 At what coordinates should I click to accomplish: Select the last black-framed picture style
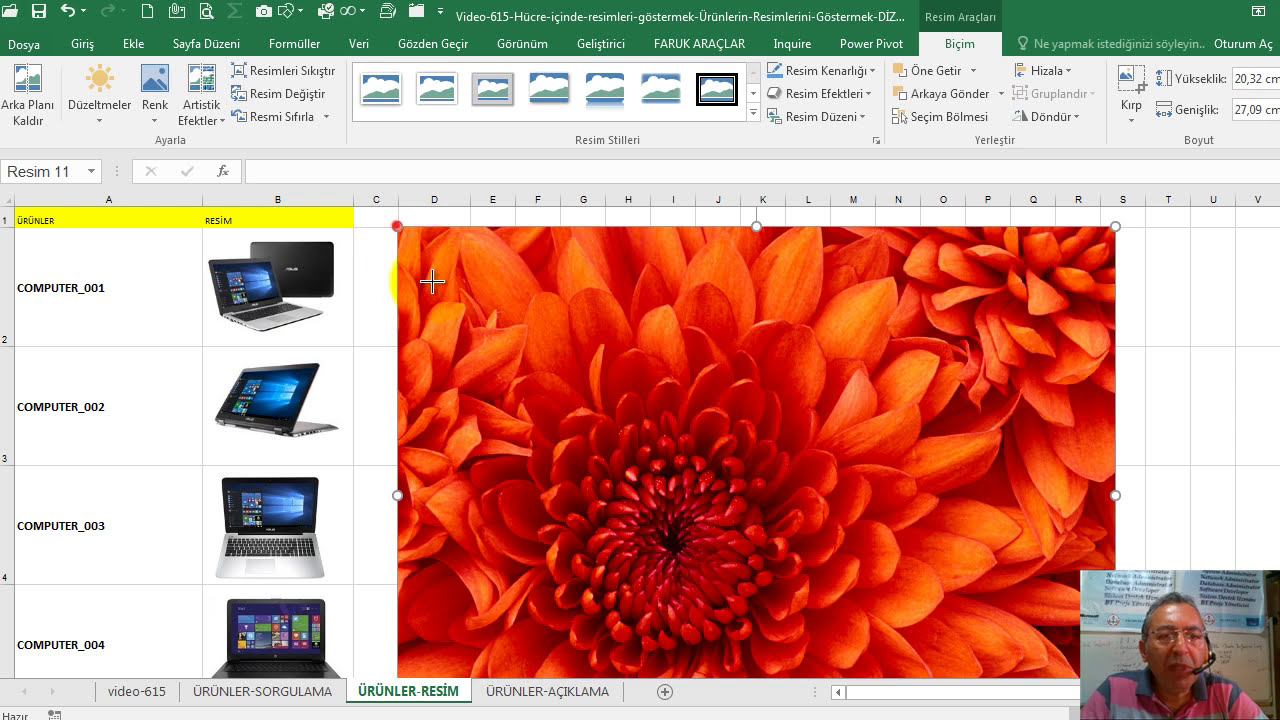717,89
